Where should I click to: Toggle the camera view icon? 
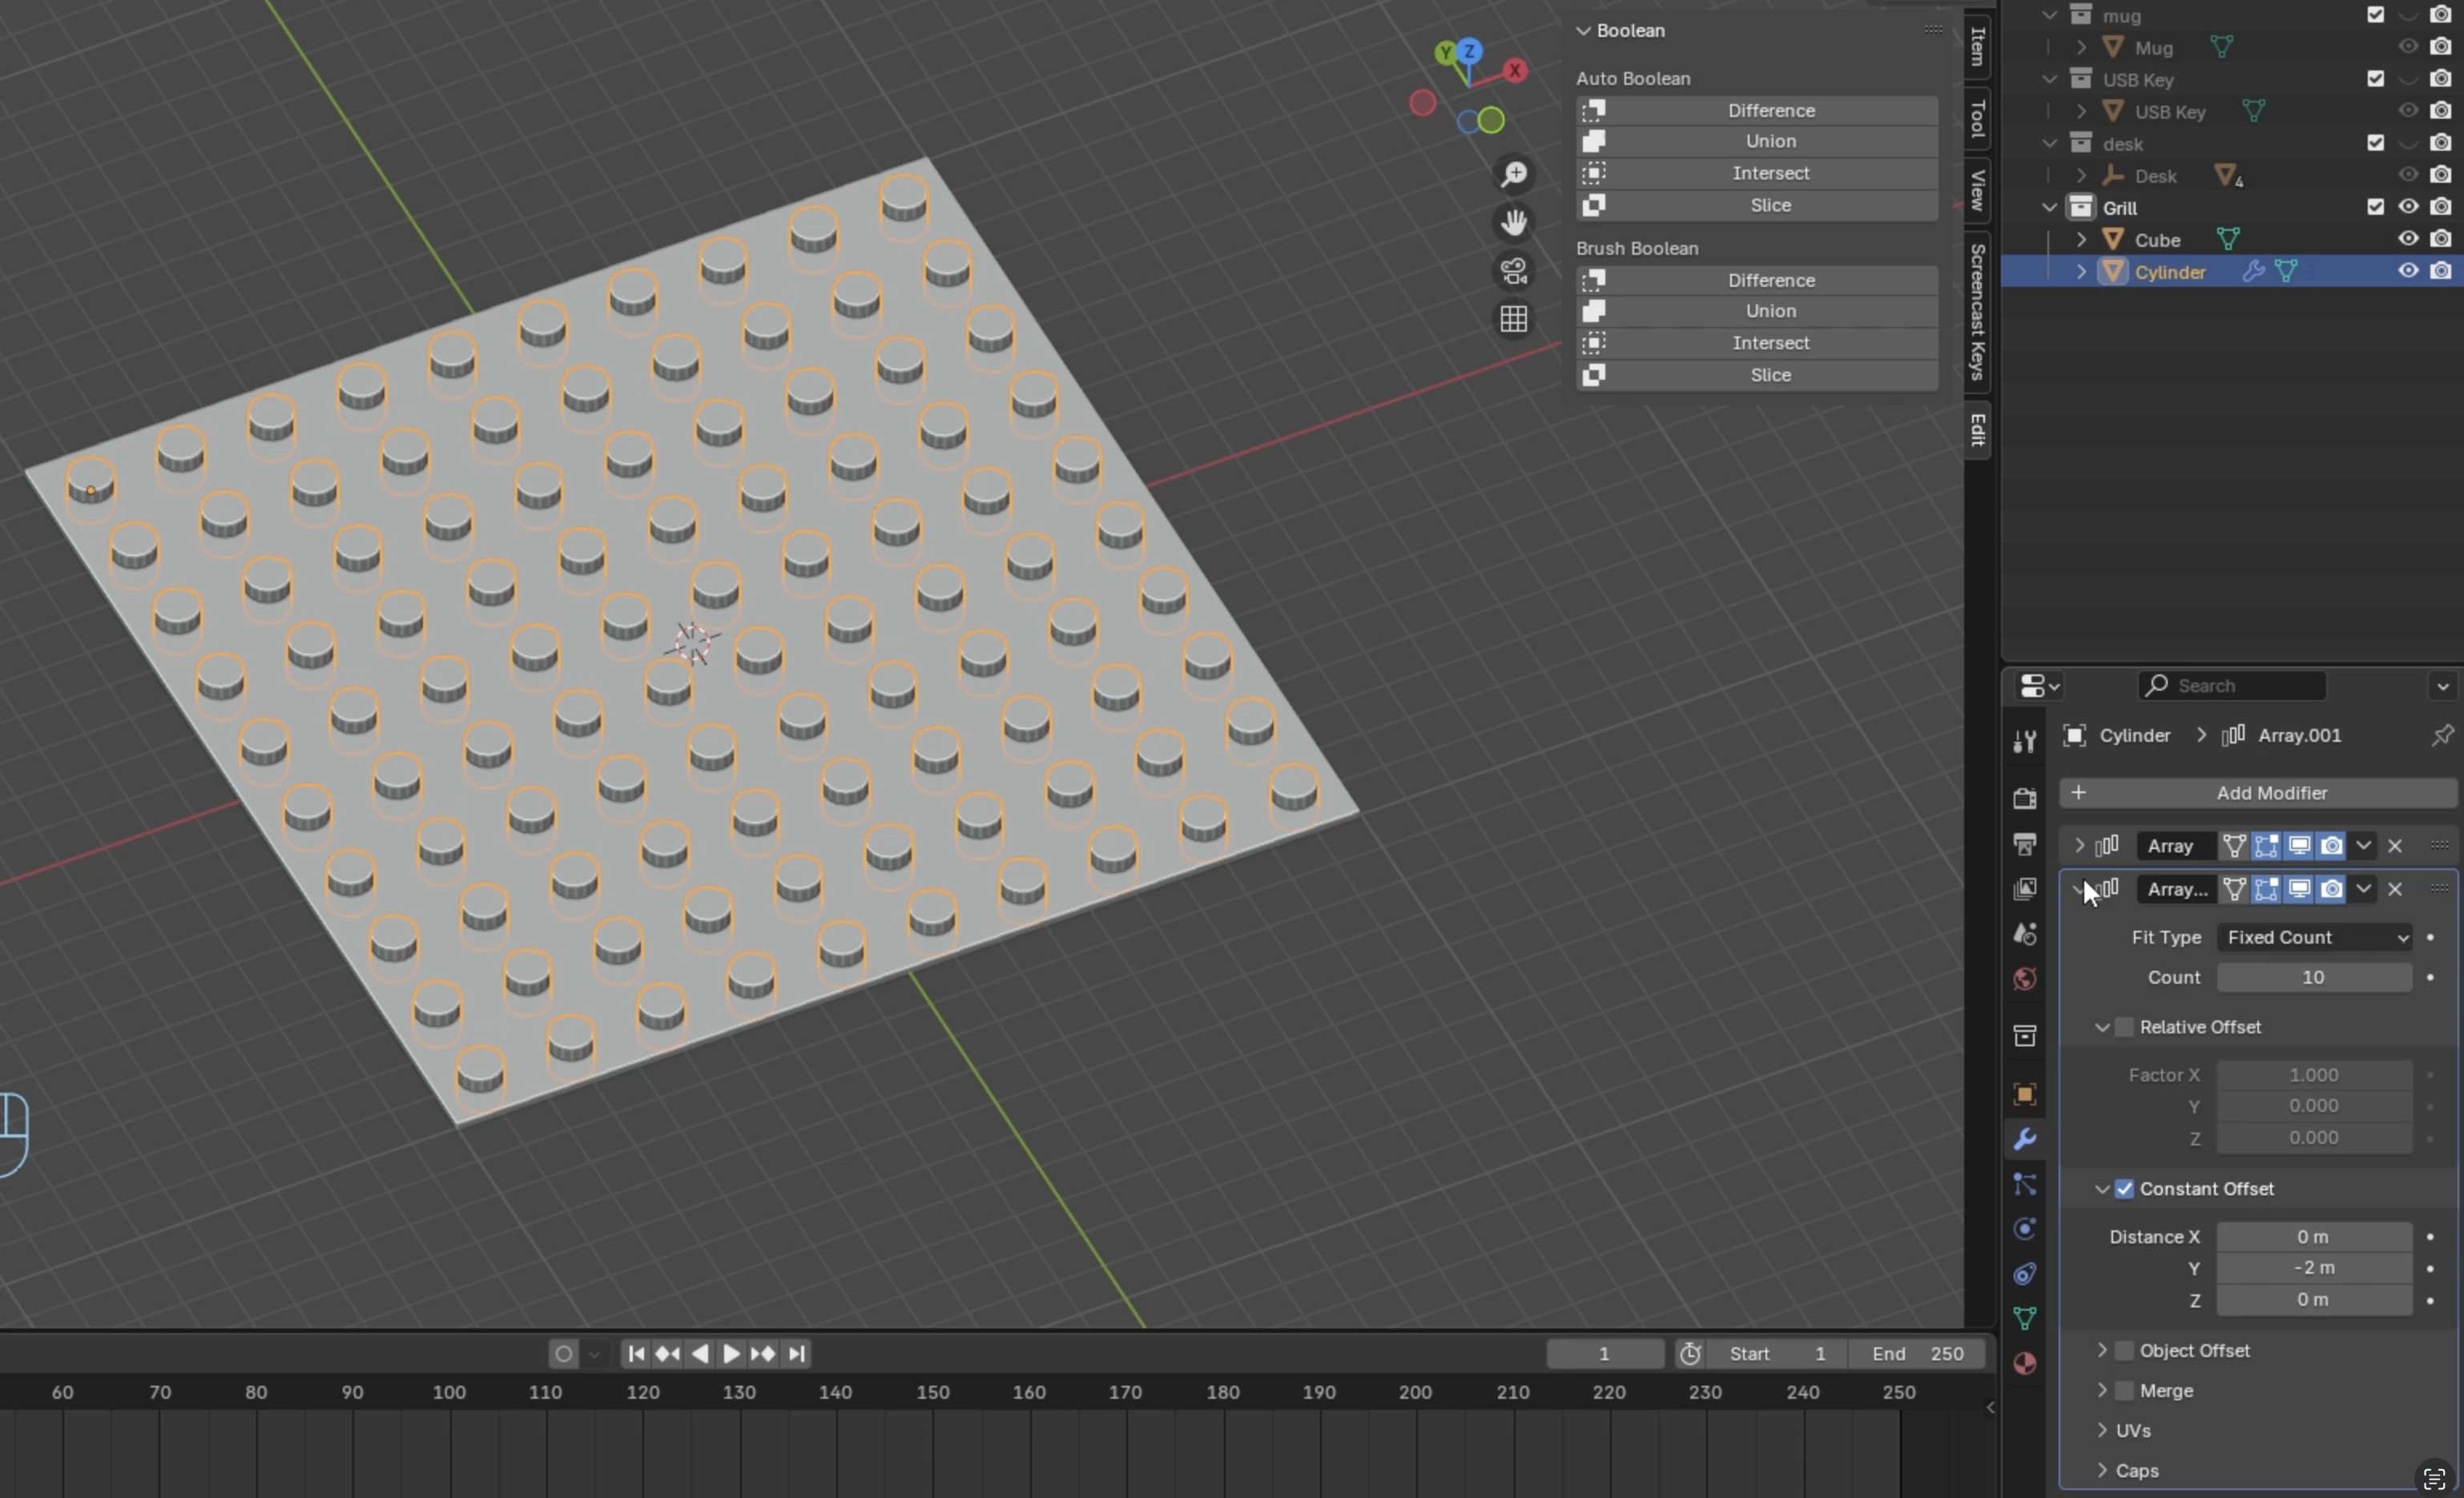coord(1514,271)
